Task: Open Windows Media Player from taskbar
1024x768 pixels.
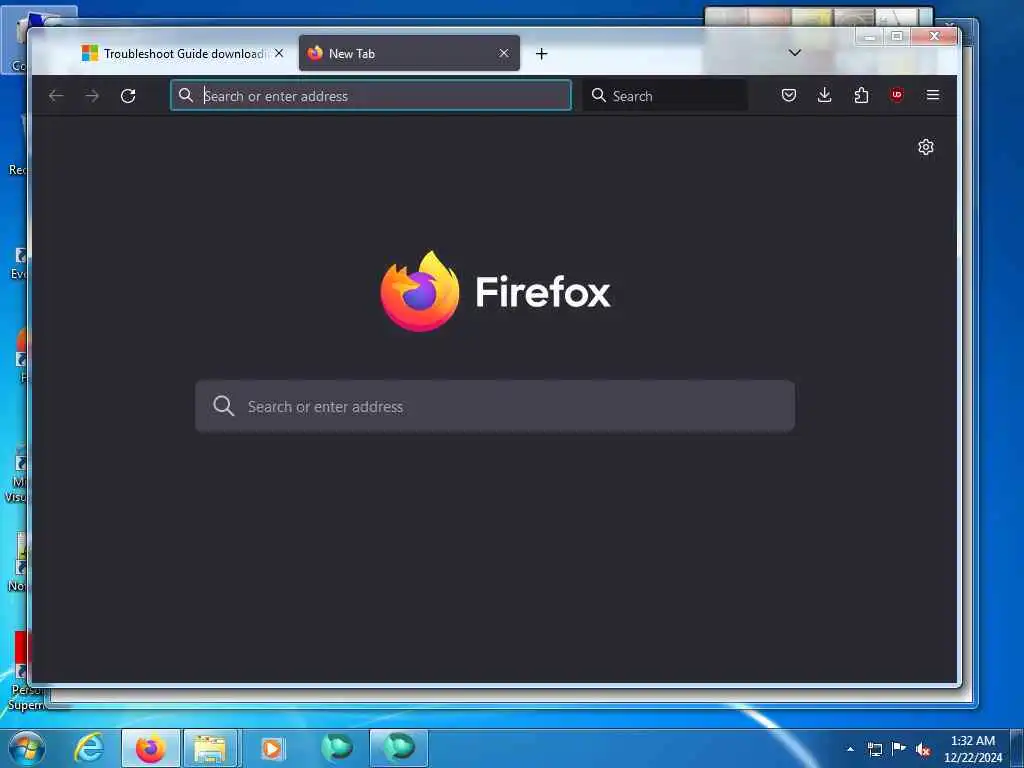Action: [272, 748]
